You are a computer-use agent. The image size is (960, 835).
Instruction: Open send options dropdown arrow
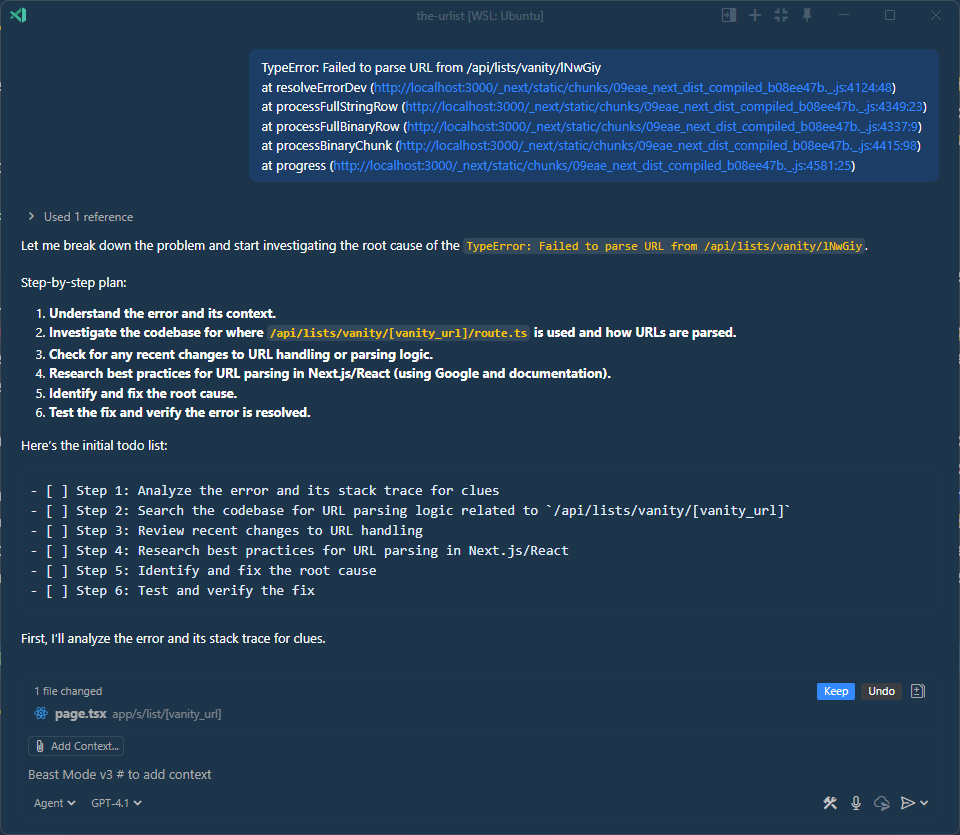[x=924, y=803]
